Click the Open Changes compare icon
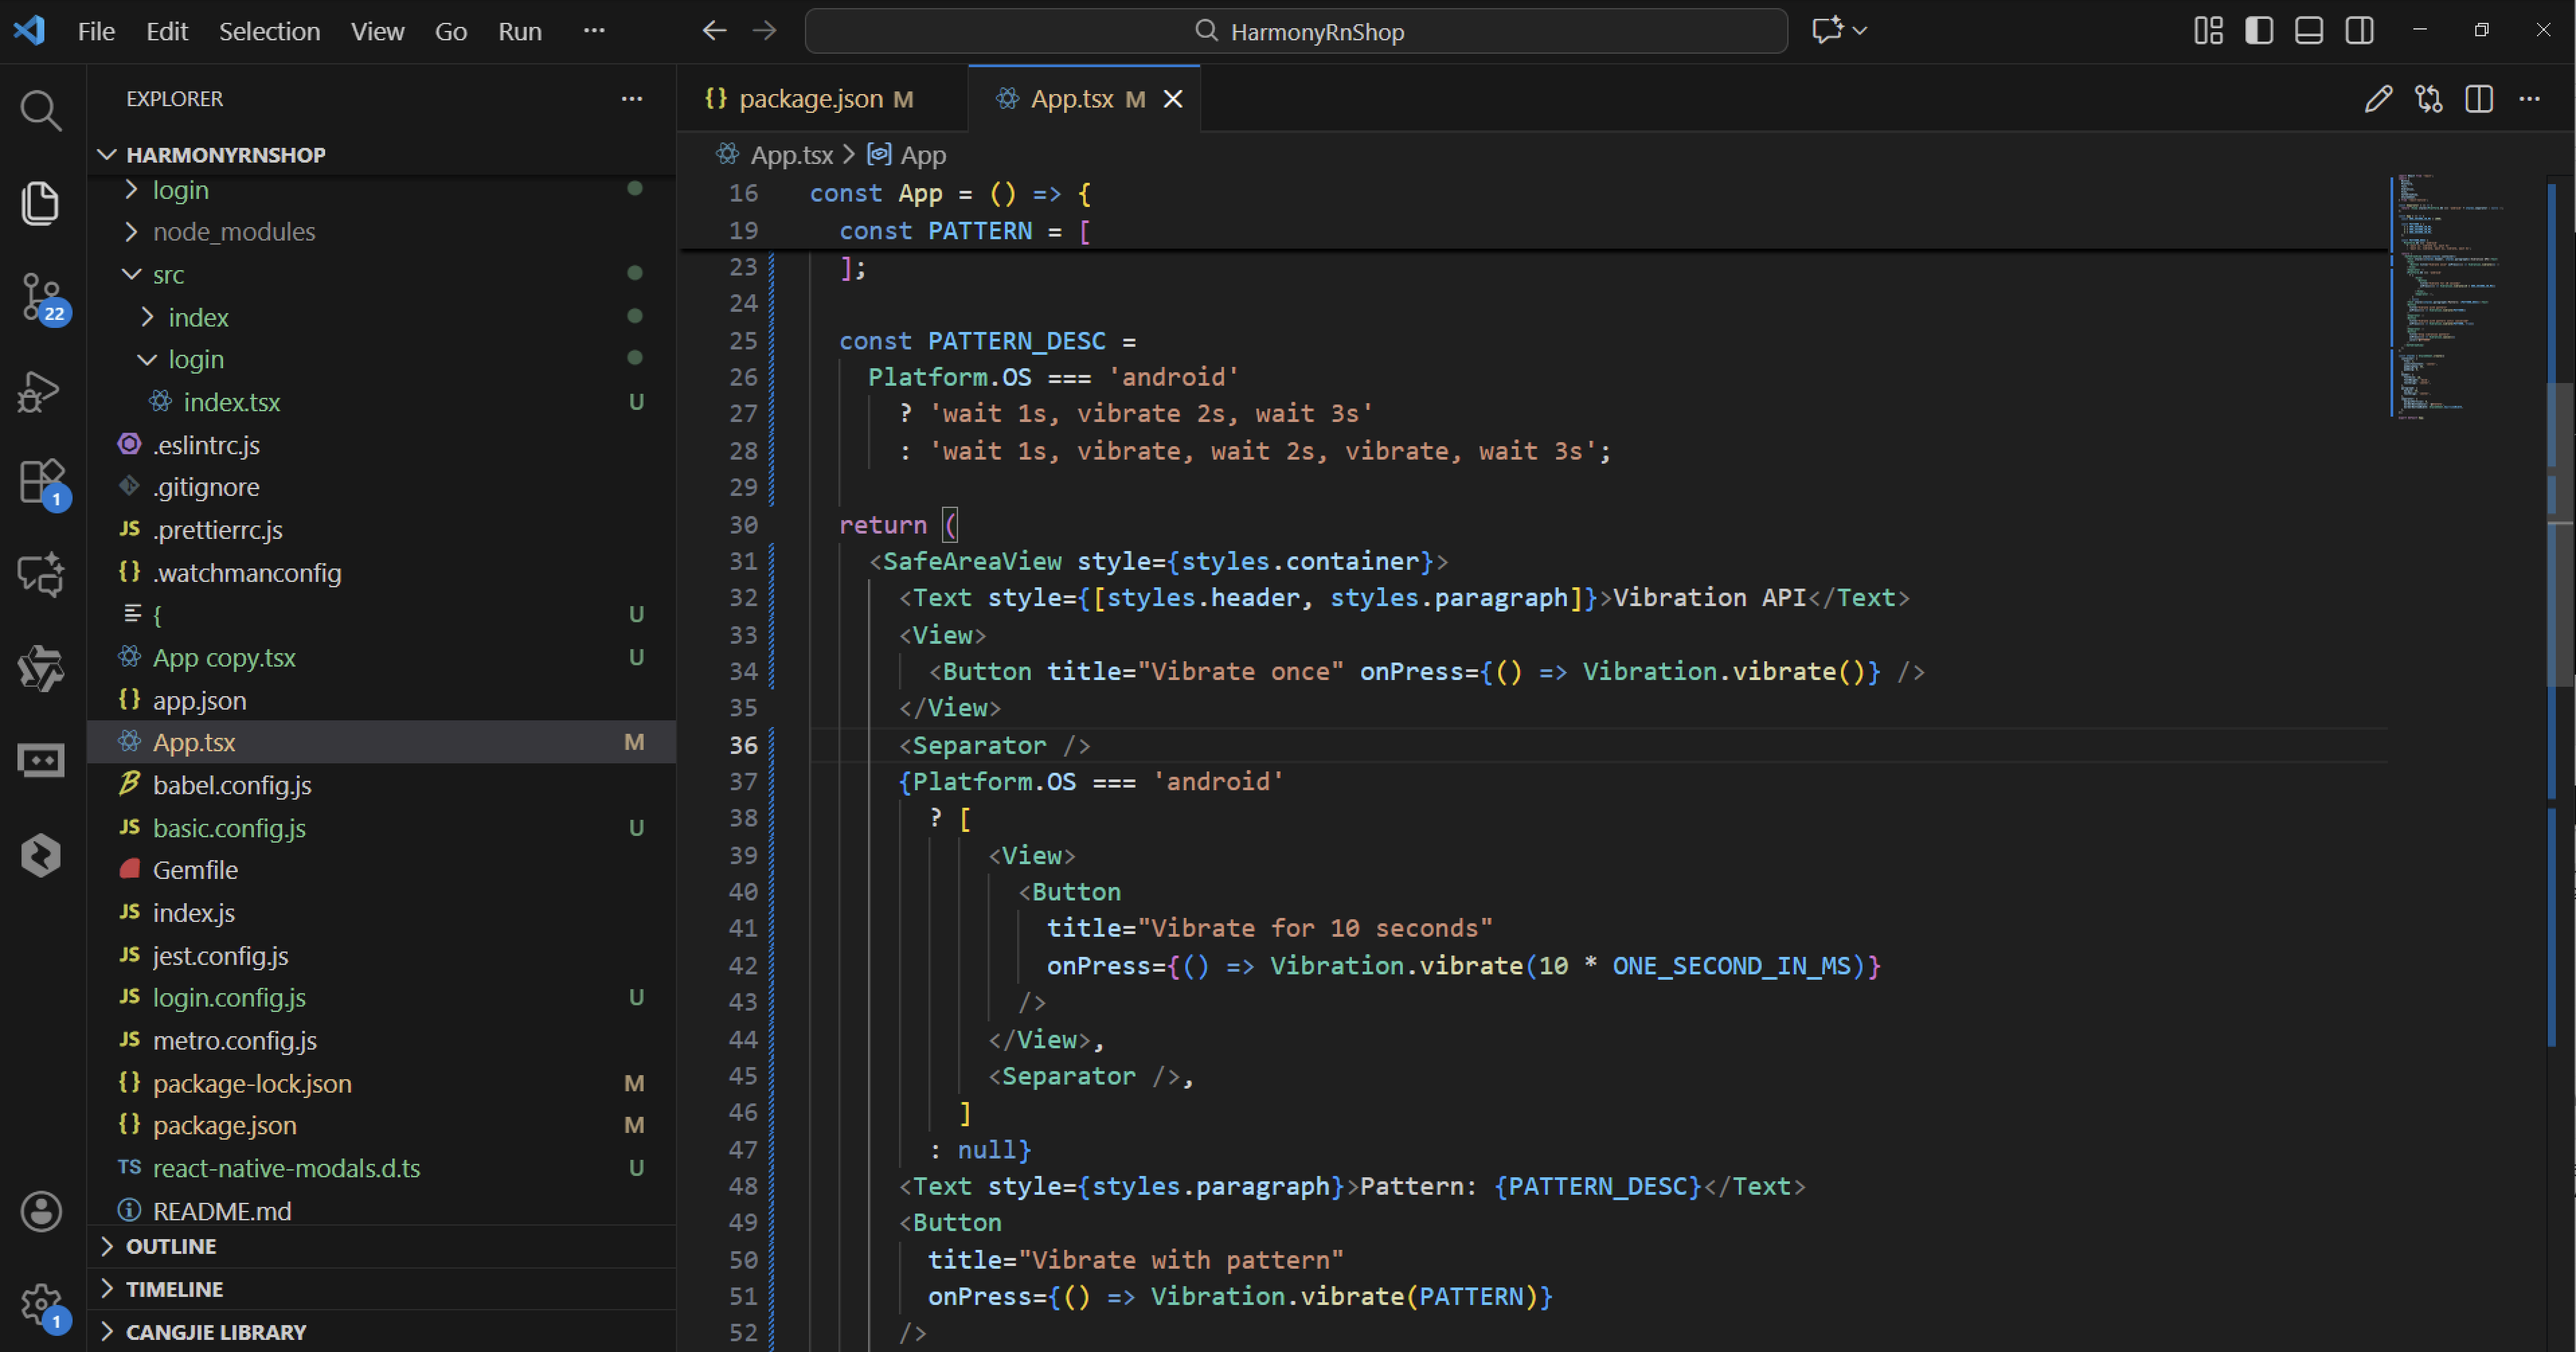Image resolution: width=2576 pixels, height=1352 pixels. coord(2428,99)
